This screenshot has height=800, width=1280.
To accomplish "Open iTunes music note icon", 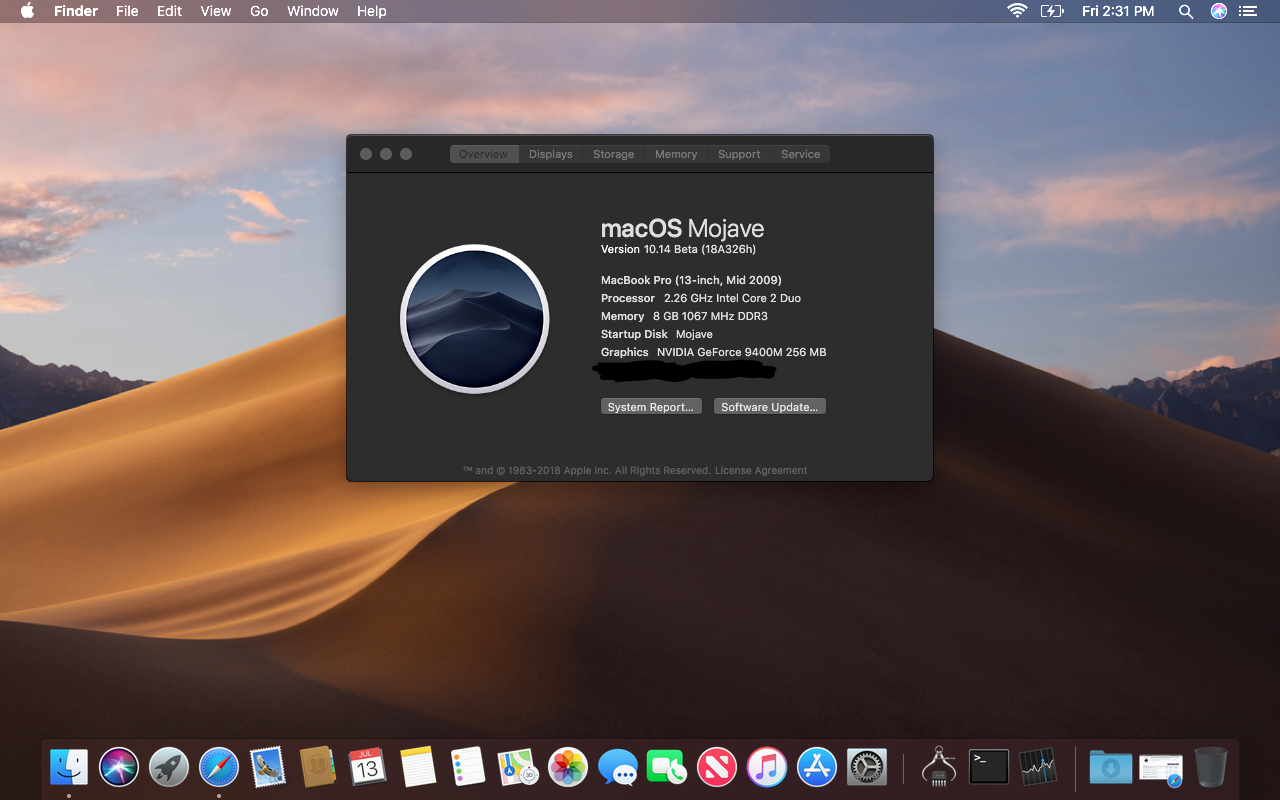I will coord(767,767).
